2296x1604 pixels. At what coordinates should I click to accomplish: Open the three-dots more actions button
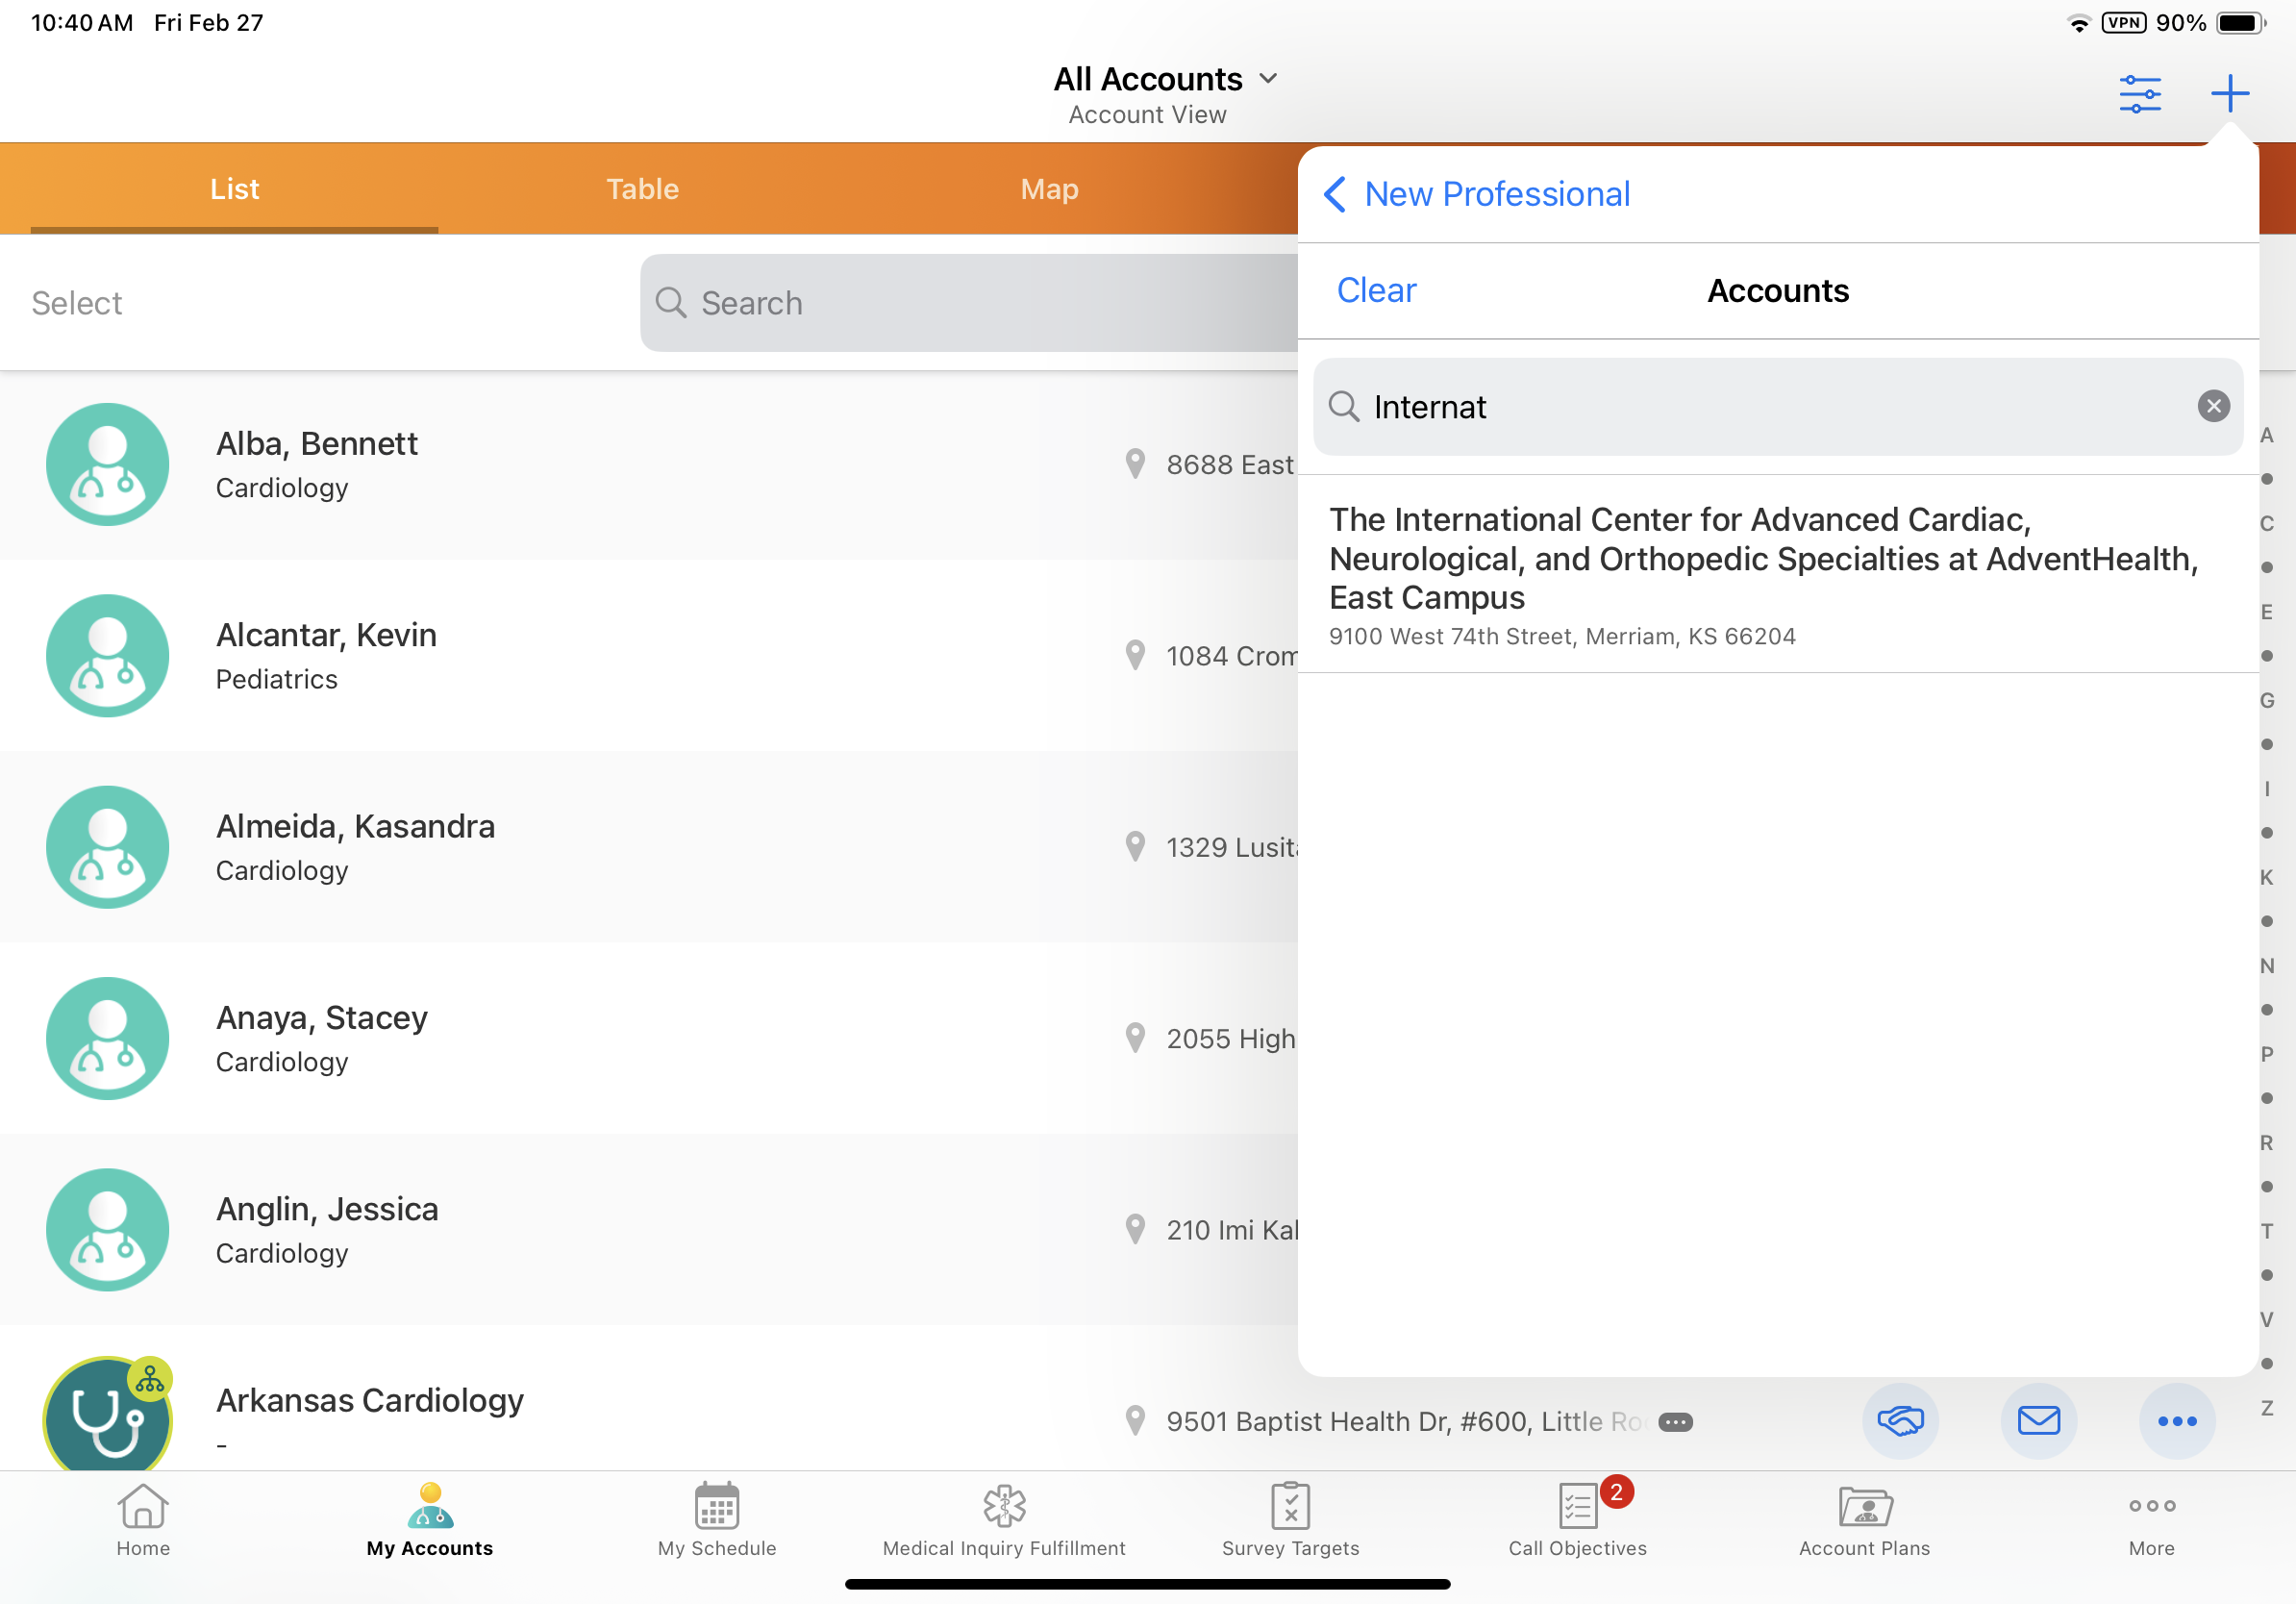point(2176,1420)
